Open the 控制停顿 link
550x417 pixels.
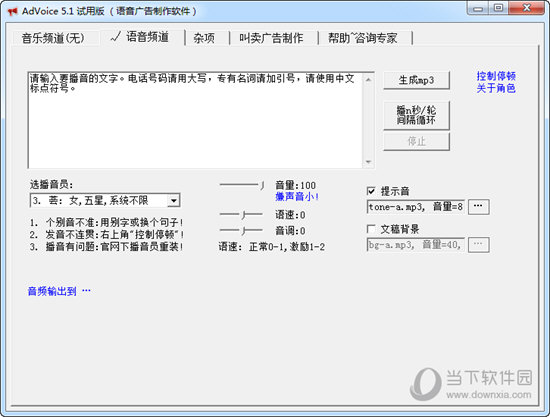click(496, 76)
